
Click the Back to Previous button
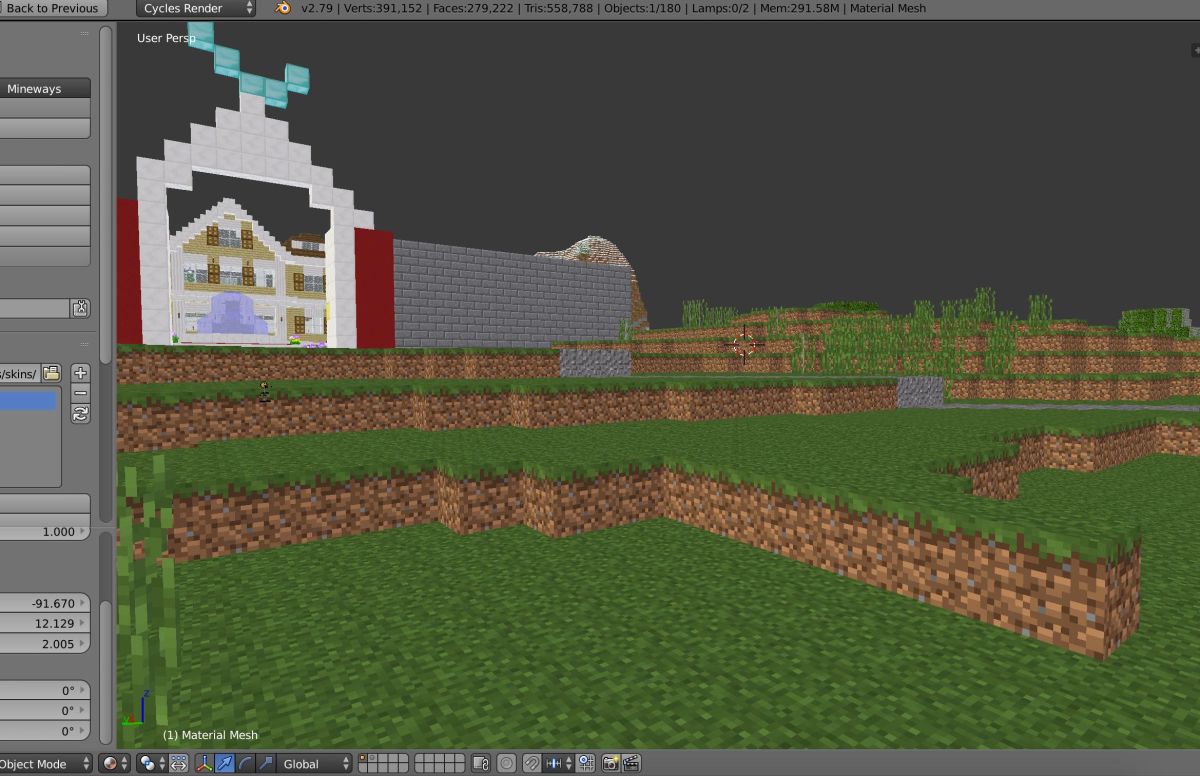click(53, 8)
